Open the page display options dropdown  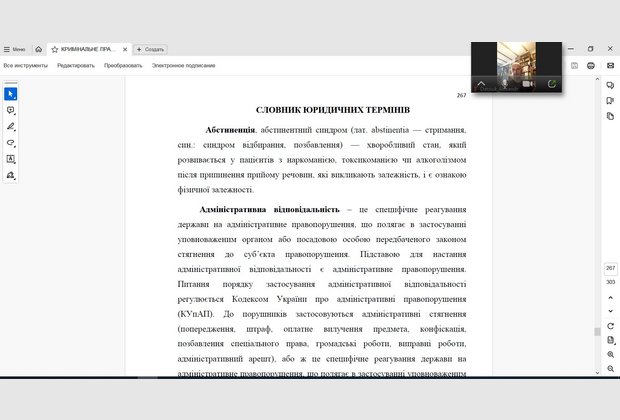(x=610, y=341)
